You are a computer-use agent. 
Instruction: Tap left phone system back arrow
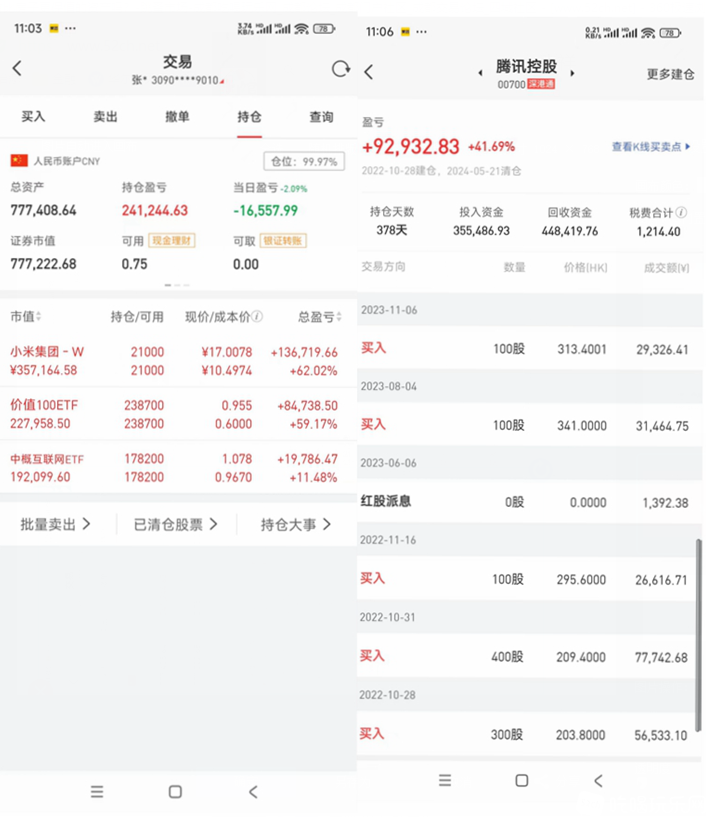pyautogui.click(x=253, y=792)
